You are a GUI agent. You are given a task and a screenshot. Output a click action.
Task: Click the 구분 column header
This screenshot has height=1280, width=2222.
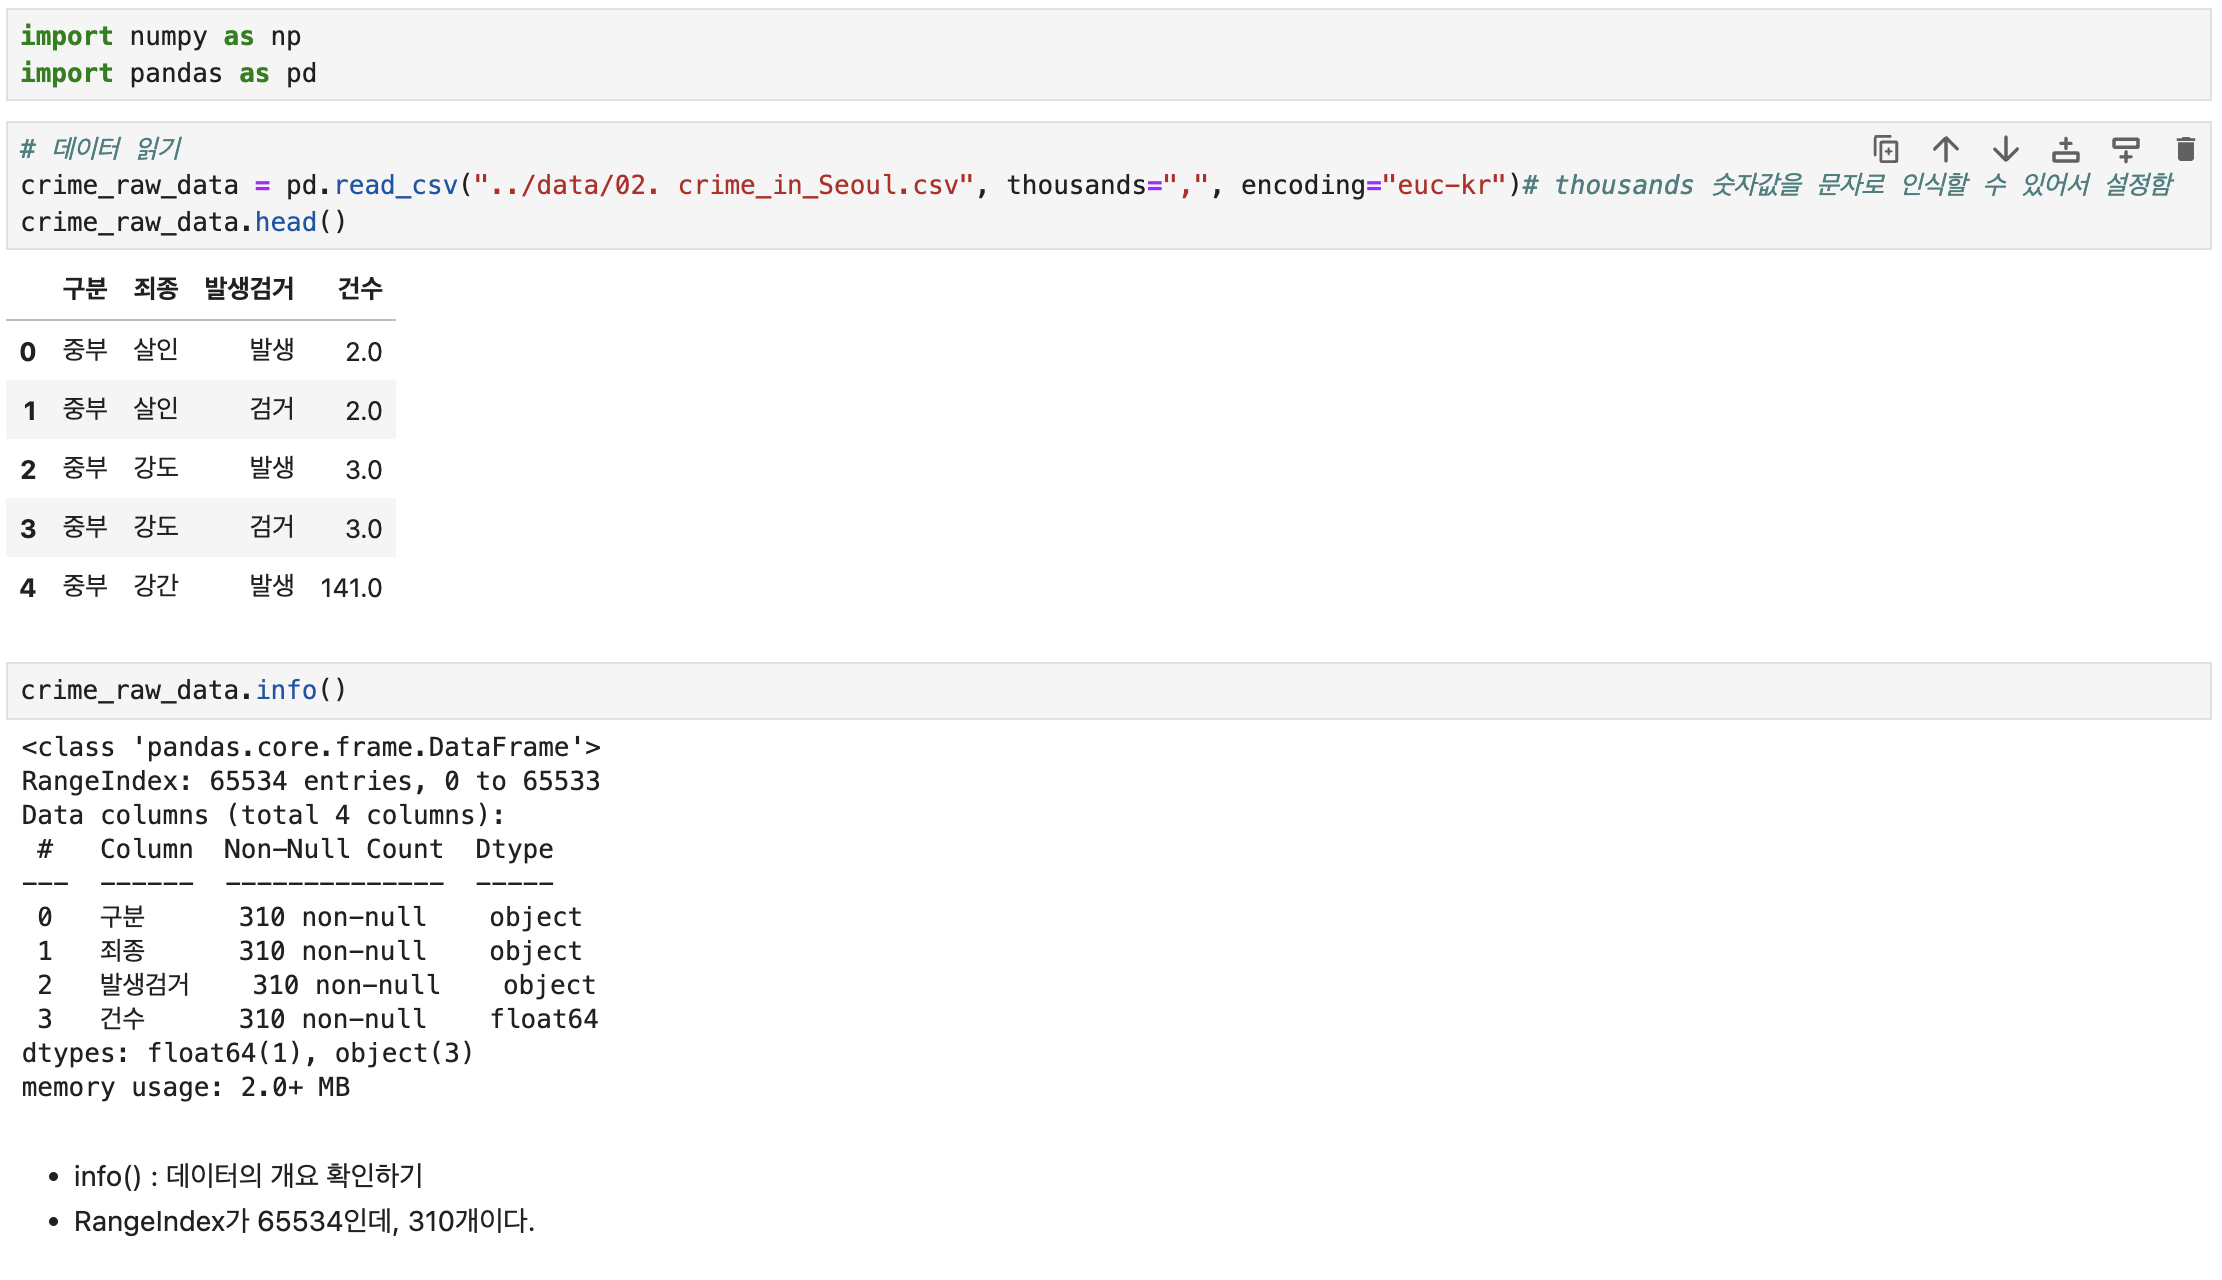(x=84, y=289)
